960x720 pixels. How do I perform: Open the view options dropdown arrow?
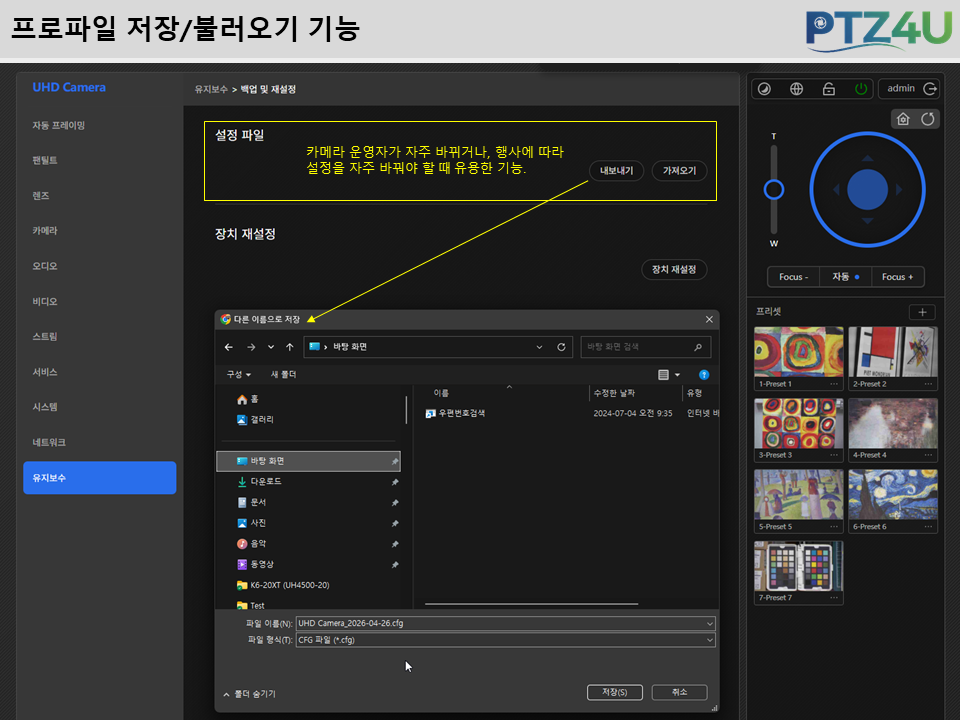click(677, 375)
